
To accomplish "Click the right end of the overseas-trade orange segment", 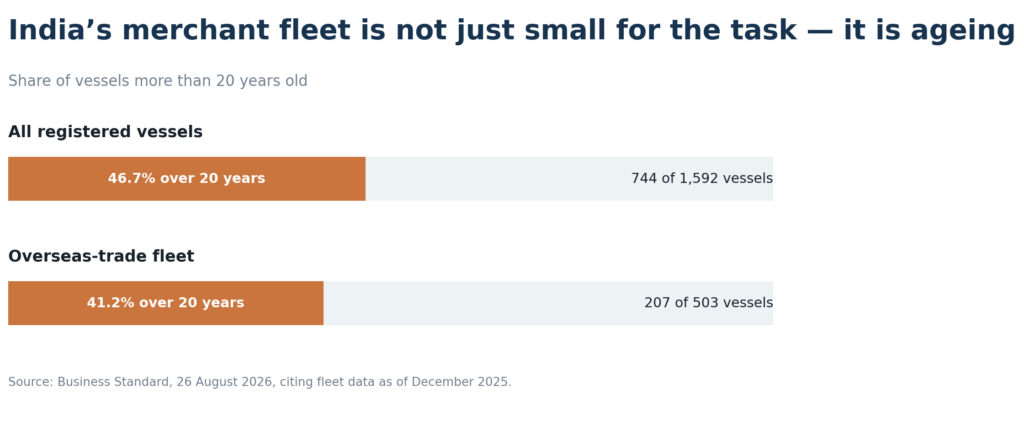I will [x=321, y=303].
